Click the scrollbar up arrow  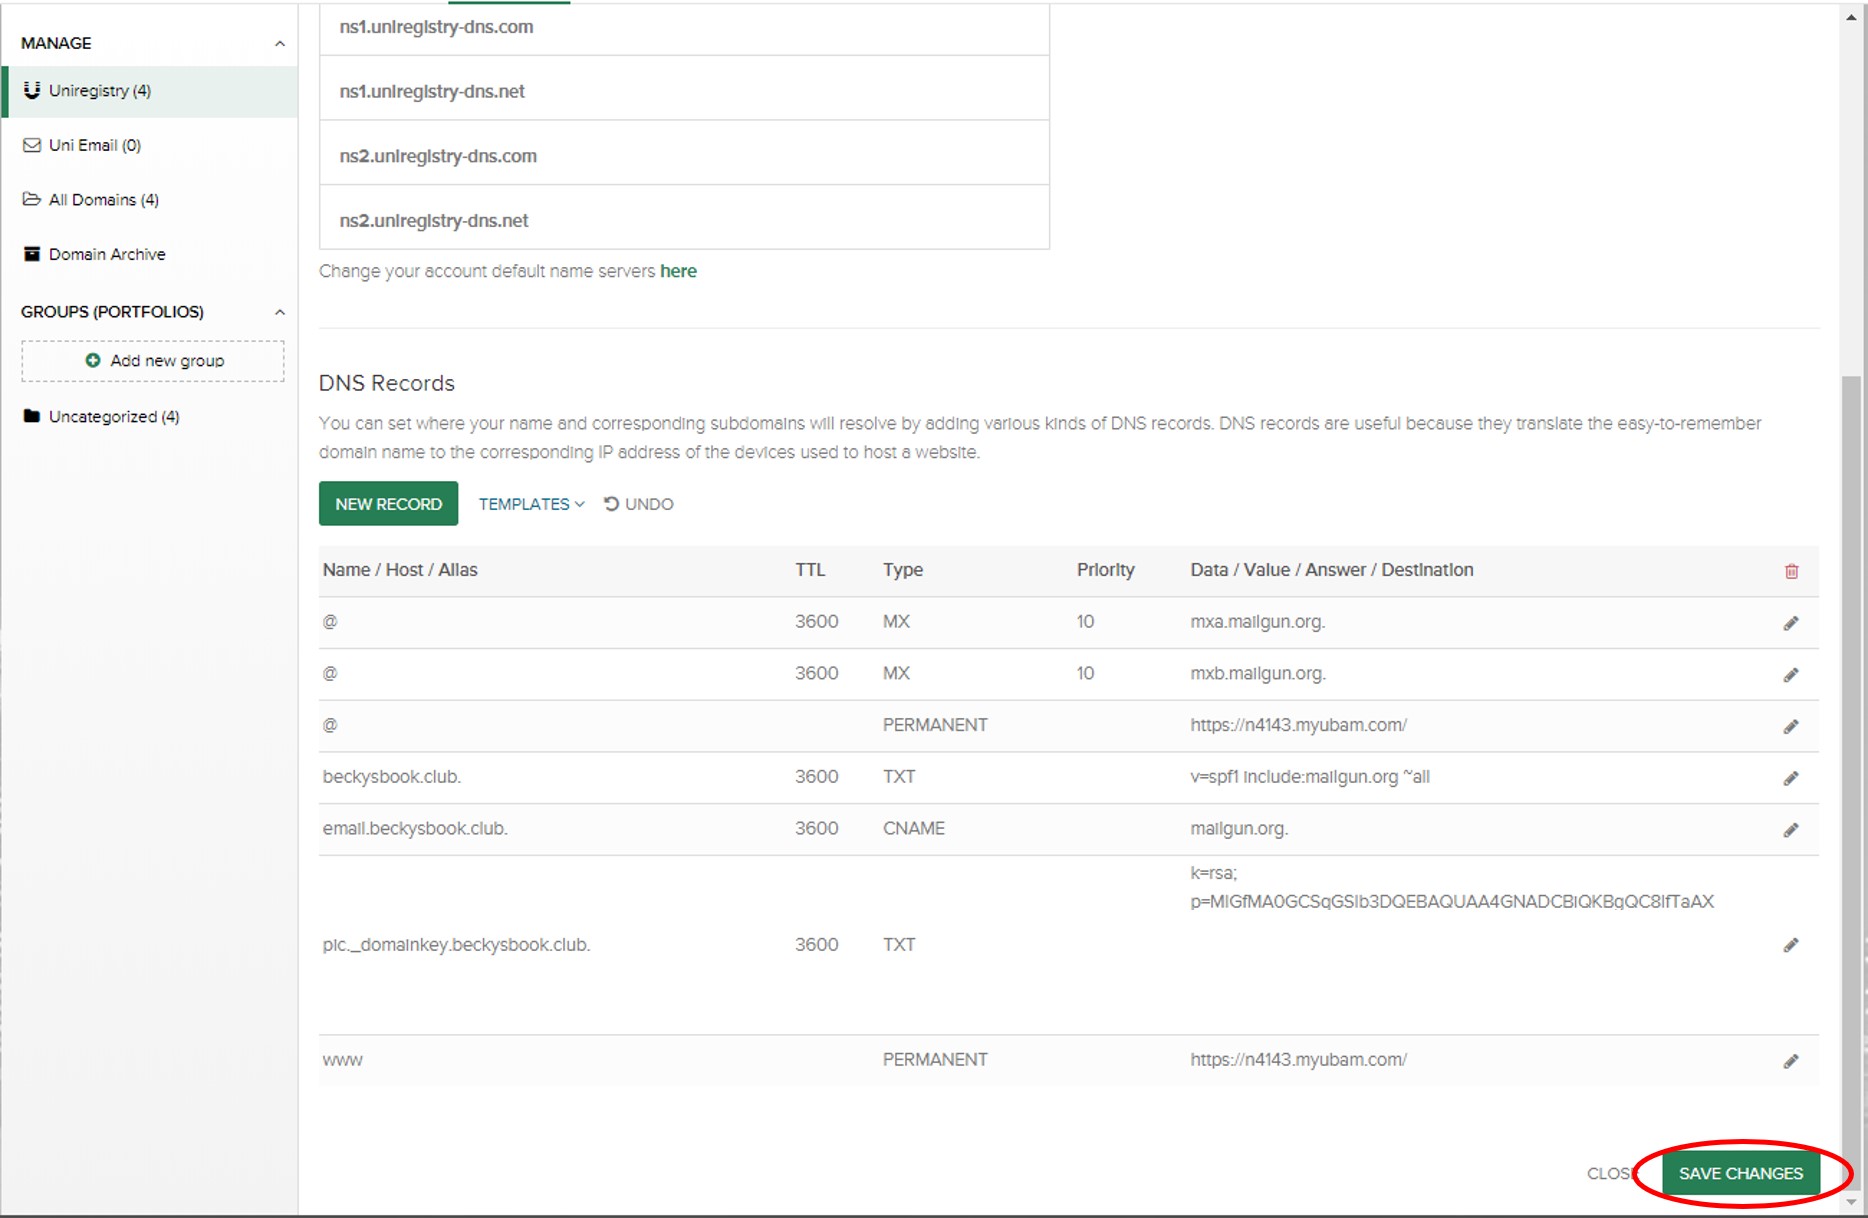(1851, 16)
